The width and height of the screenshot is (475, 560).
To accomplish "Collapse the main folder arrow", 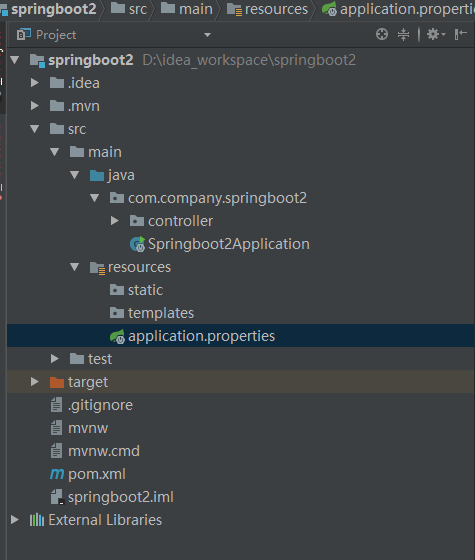I will click(55, 152).
